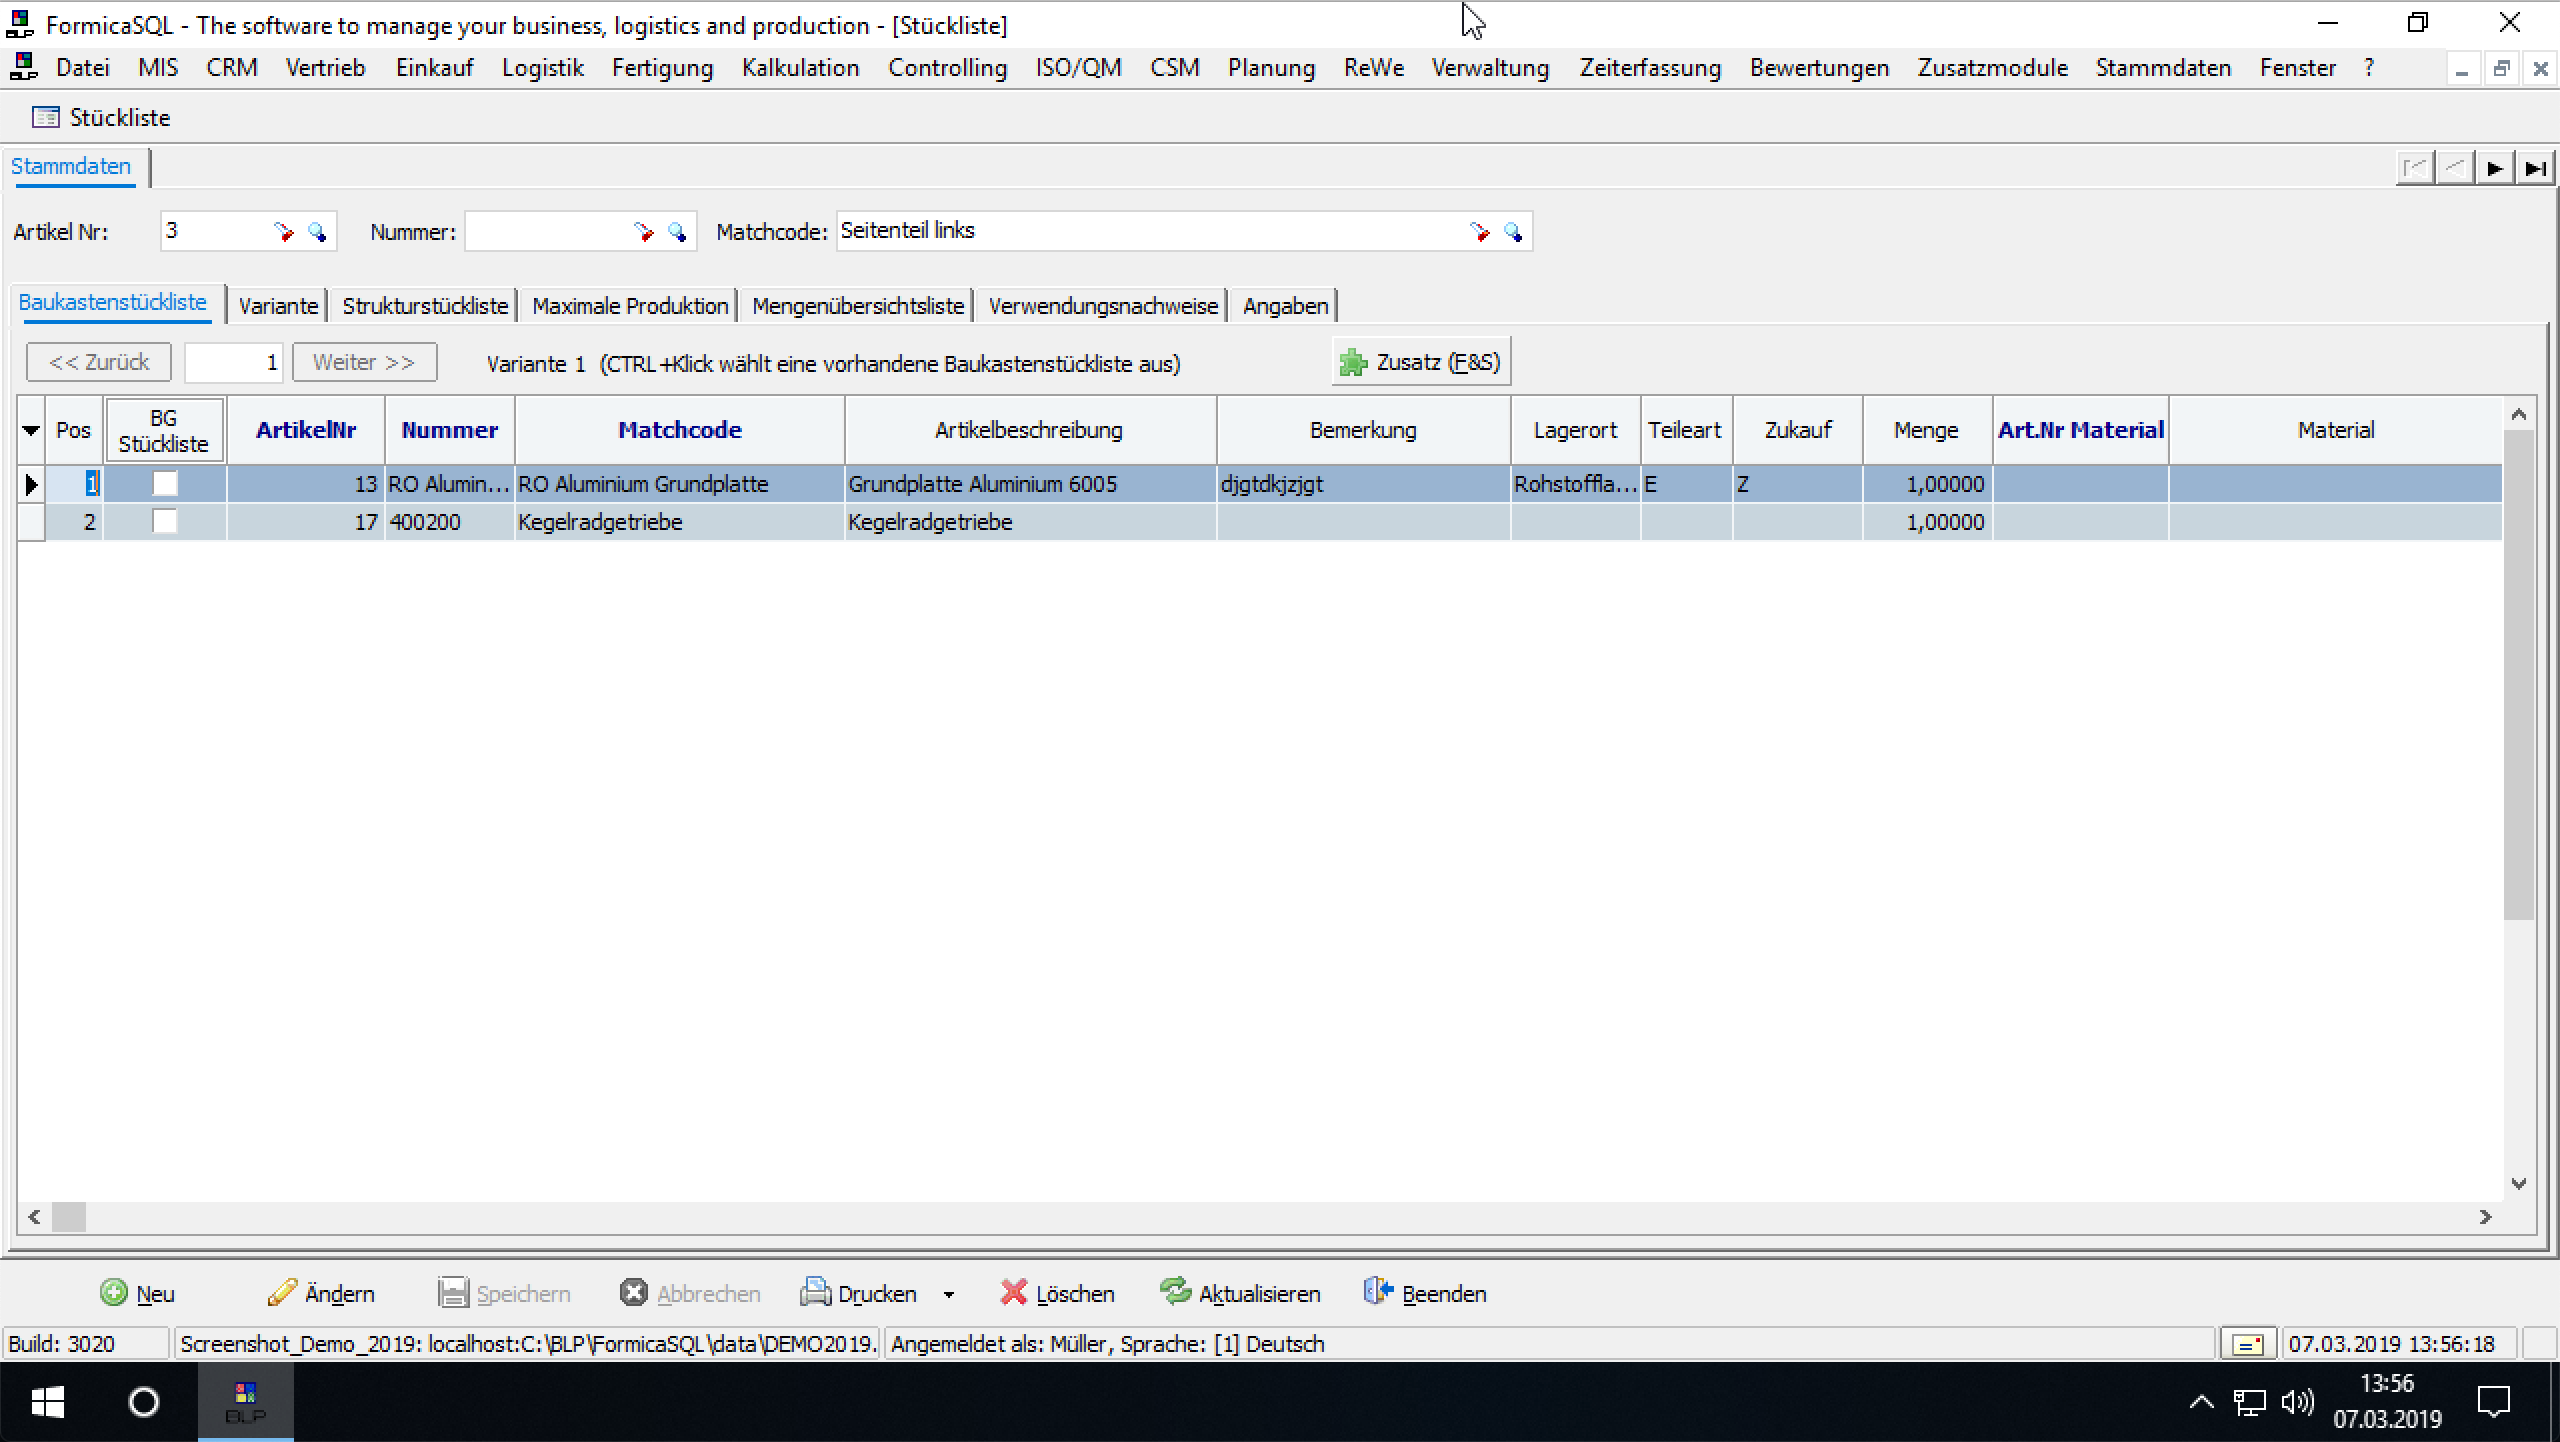Click the horizontal scrollbar thumb

[x=69, y=1217]
